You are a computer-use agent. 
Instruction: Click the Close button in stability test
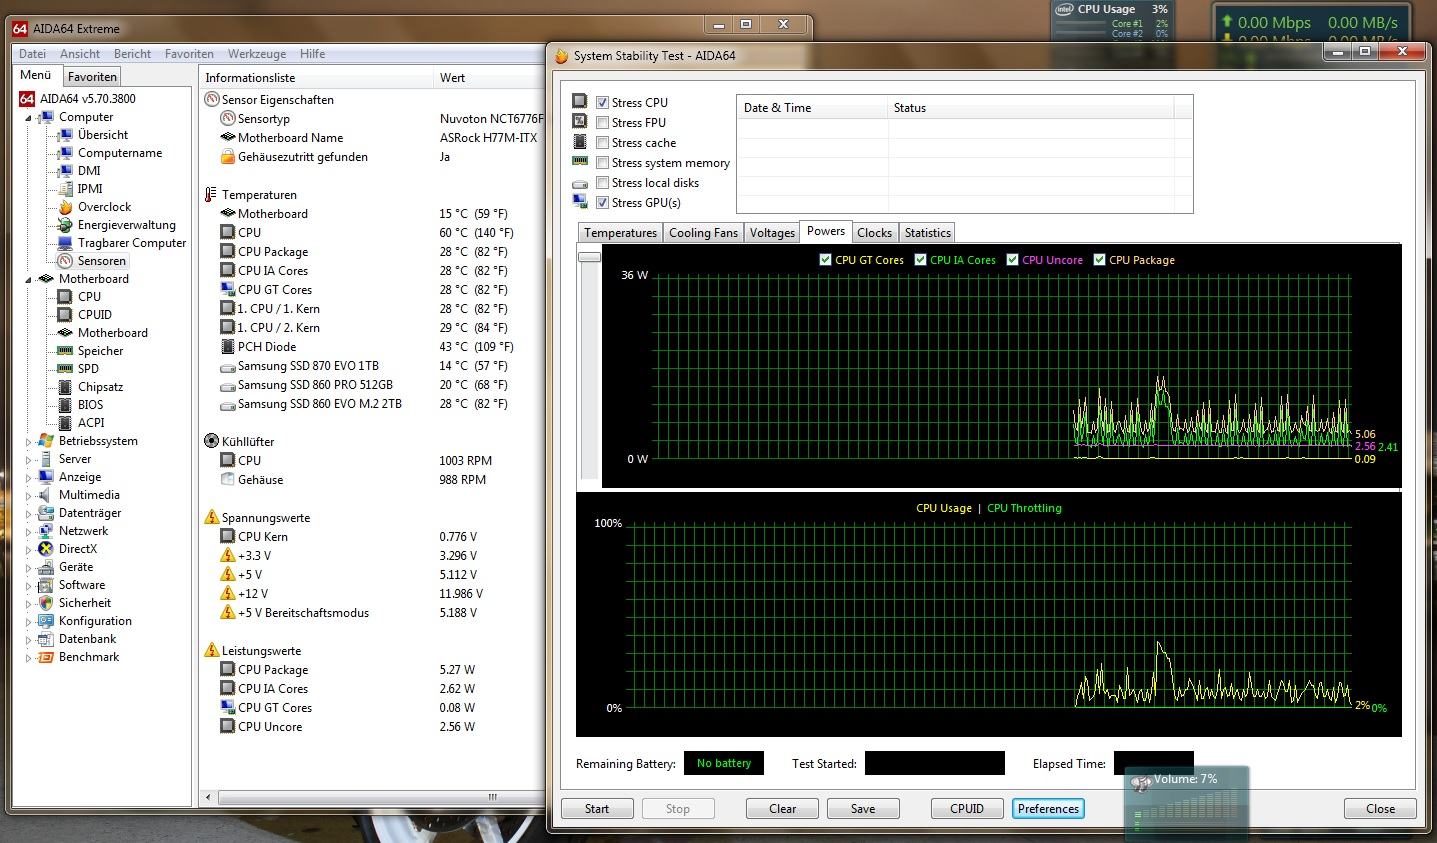[x=1380, y=809]
